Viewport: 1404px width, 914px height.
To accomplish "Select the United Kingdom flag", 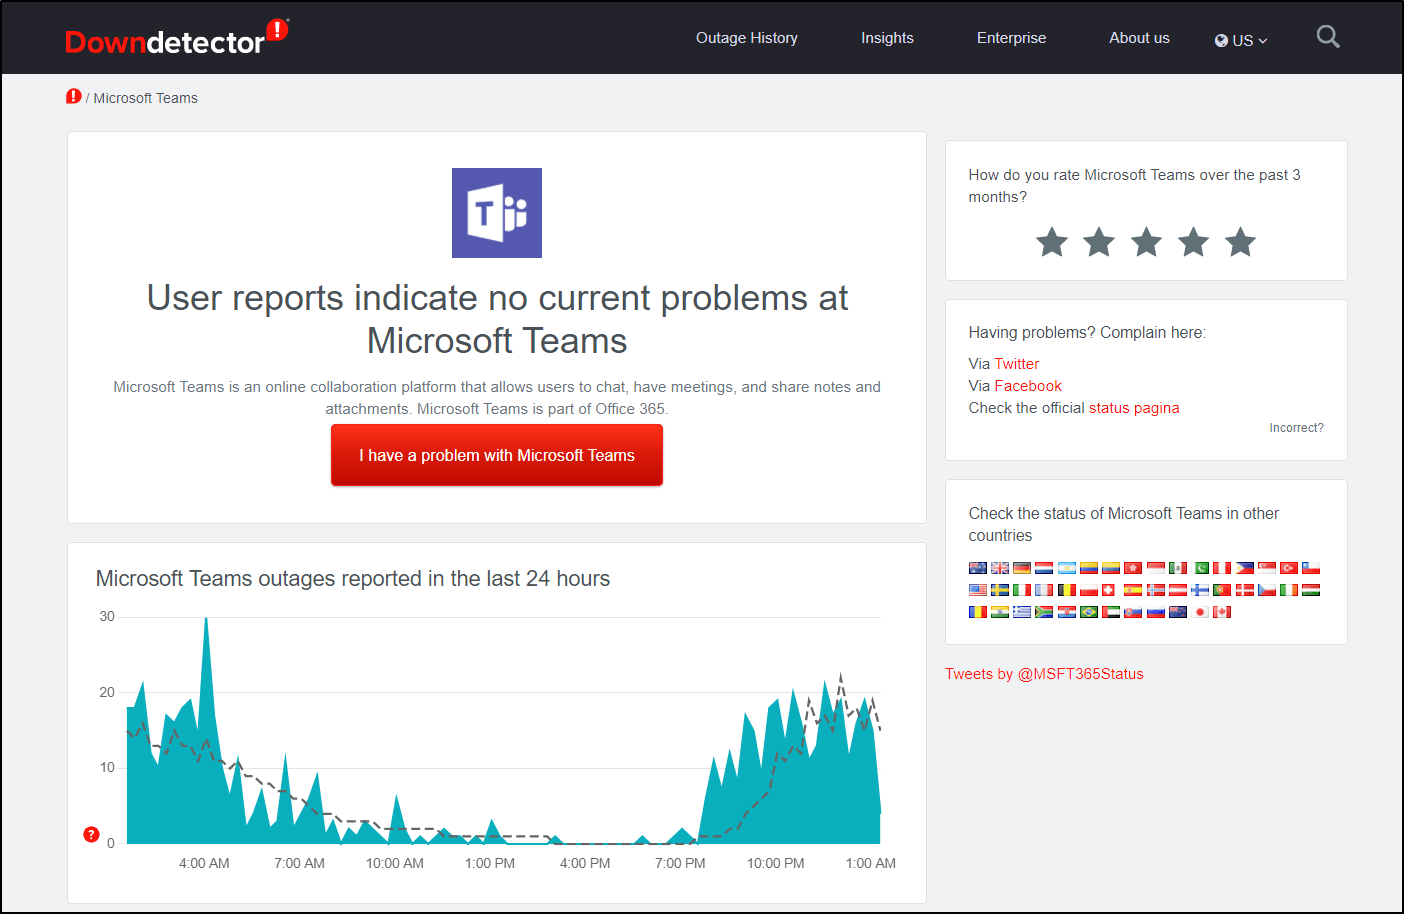I will [x=1000, y=568].
